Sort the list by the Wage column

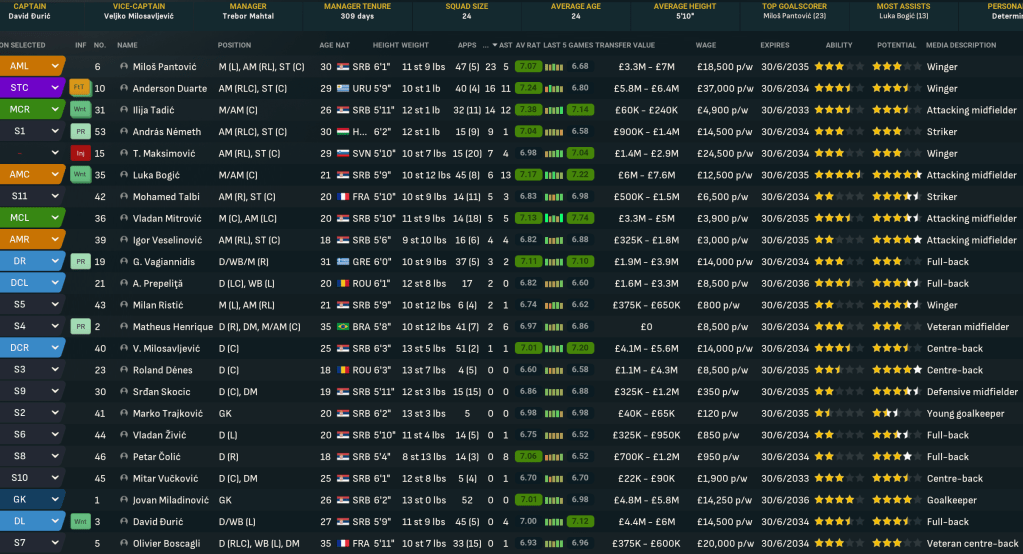[x=706, y=45]
